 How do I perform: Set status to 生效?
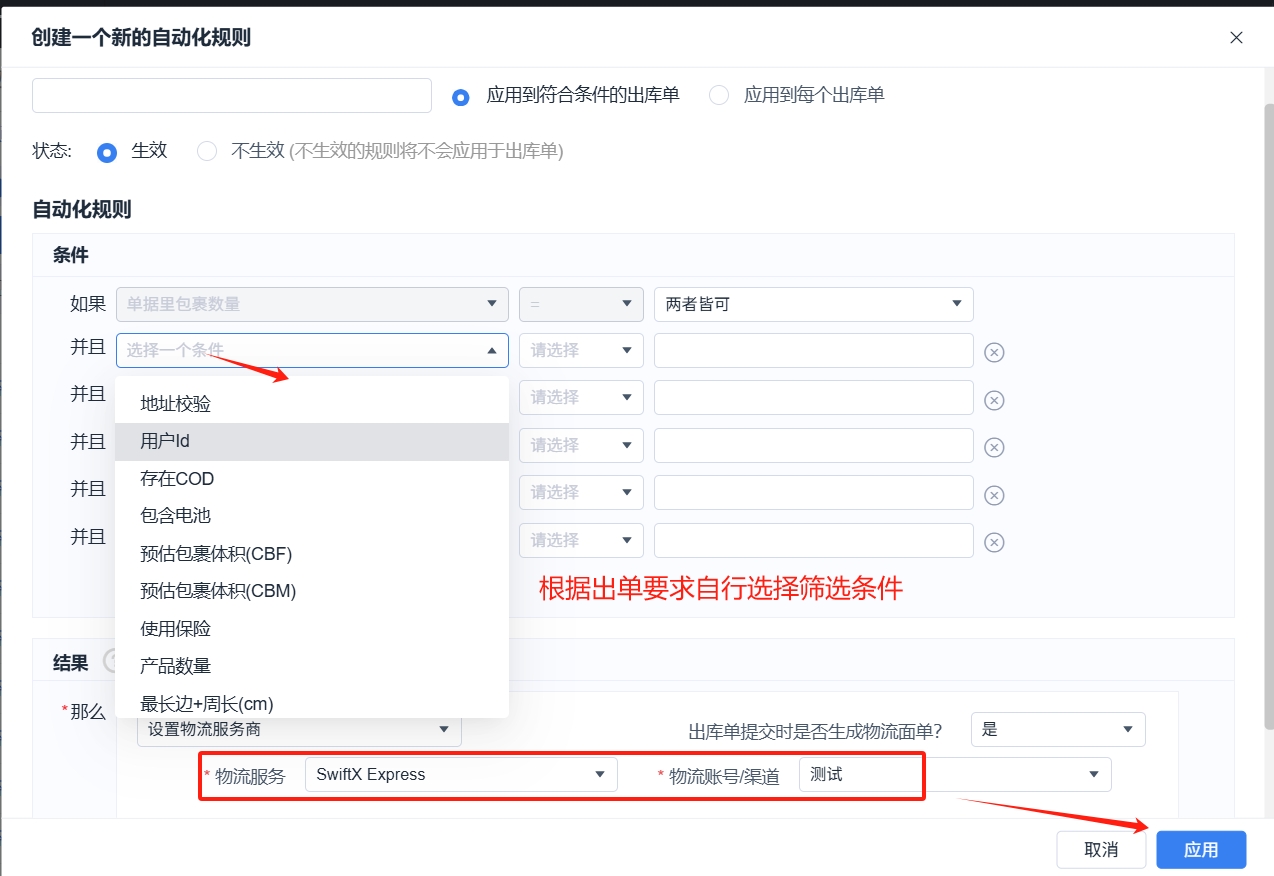(x=107, y=152)
